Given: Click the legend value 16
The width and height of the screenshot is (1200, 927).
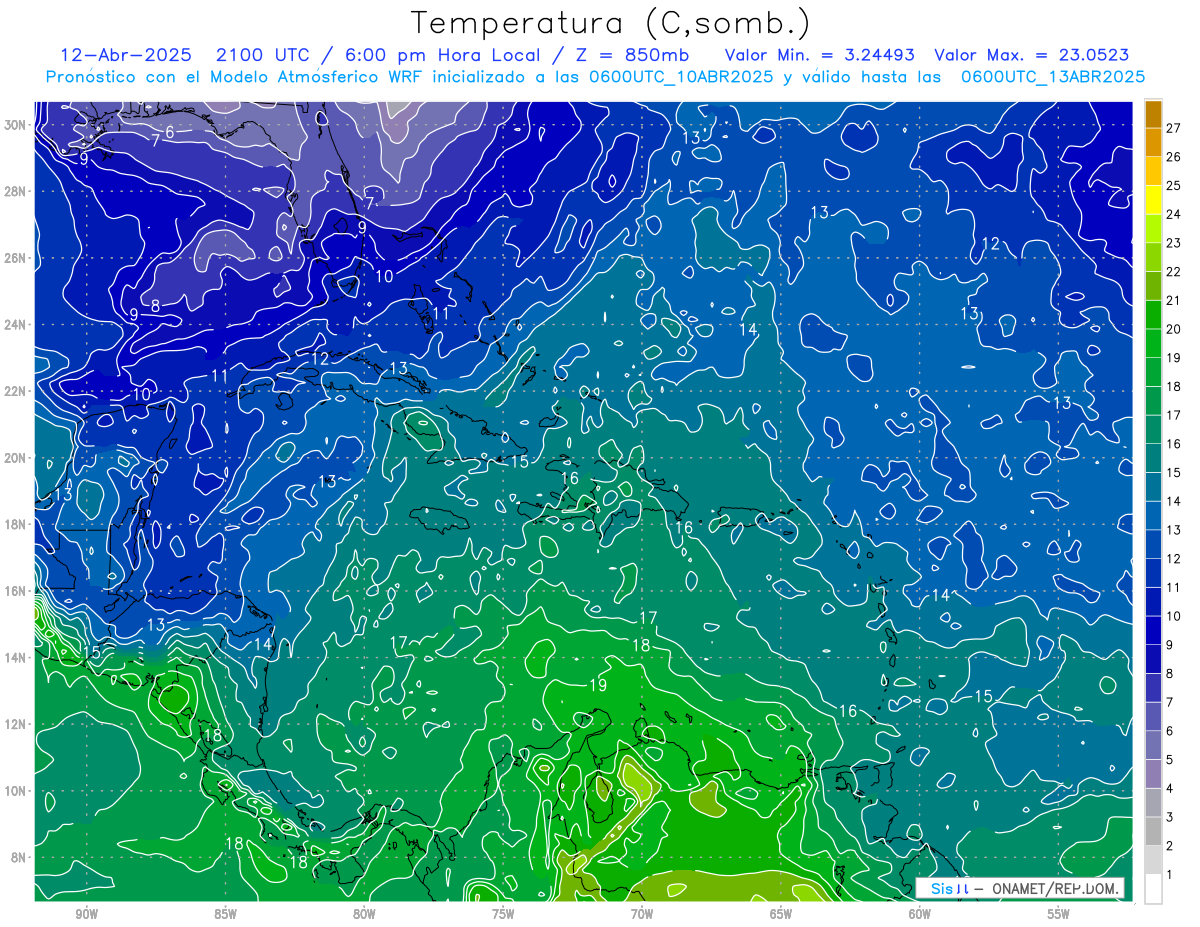Looking at the screenshot, I should point(1173,444).
